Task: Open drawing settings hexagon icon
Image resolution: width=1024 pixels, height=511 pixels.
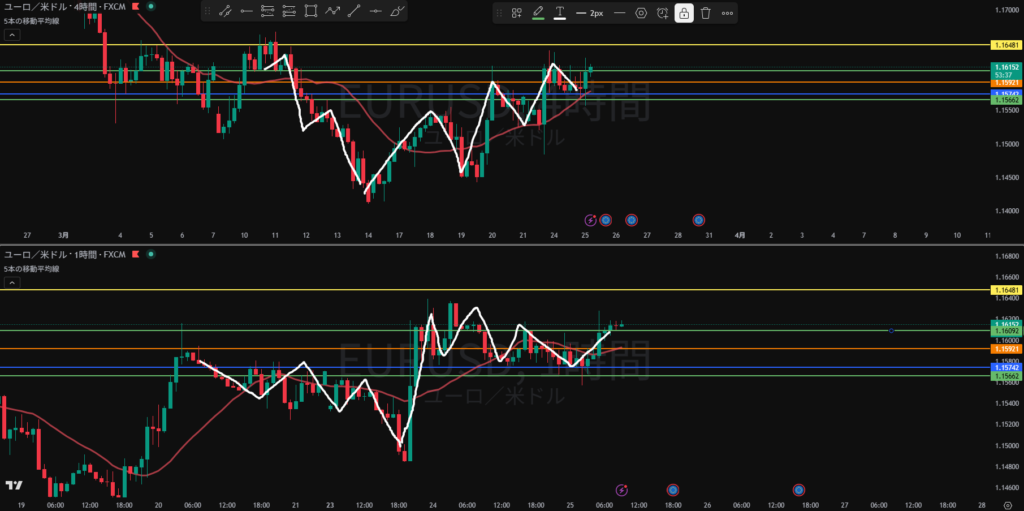Action: click(x=641, y=13)
